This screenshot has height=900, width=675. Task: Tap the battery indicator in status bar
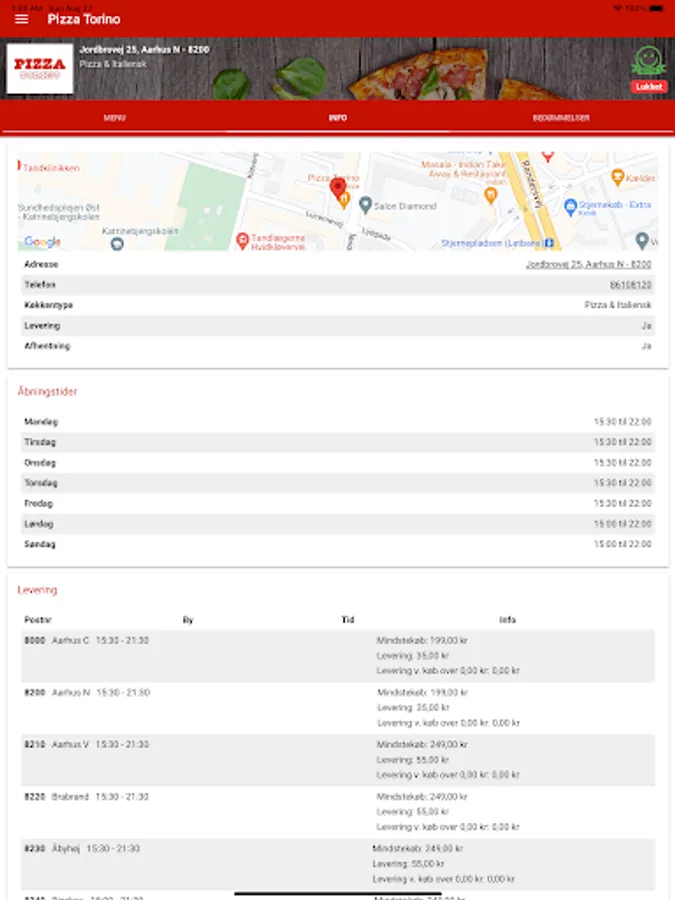pyautogui.click(x=657, y=8)
